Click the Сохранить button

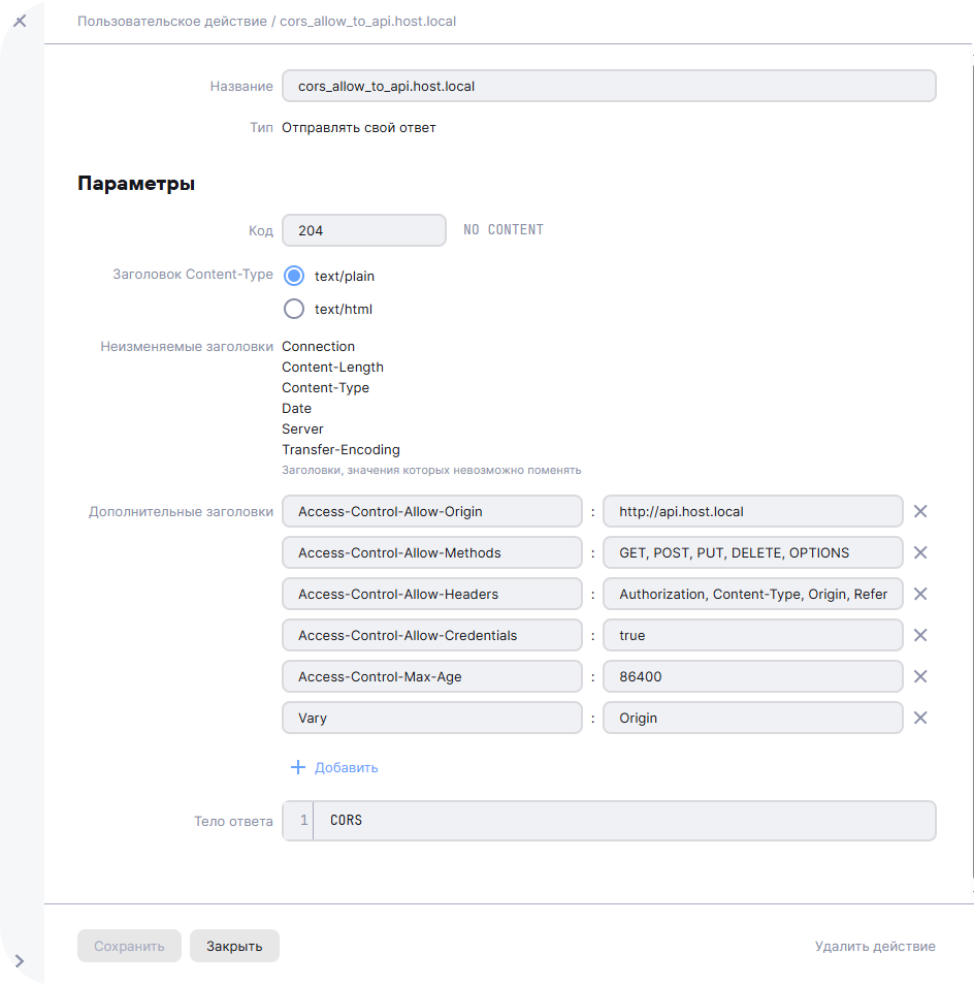click(x=129, y=946)
